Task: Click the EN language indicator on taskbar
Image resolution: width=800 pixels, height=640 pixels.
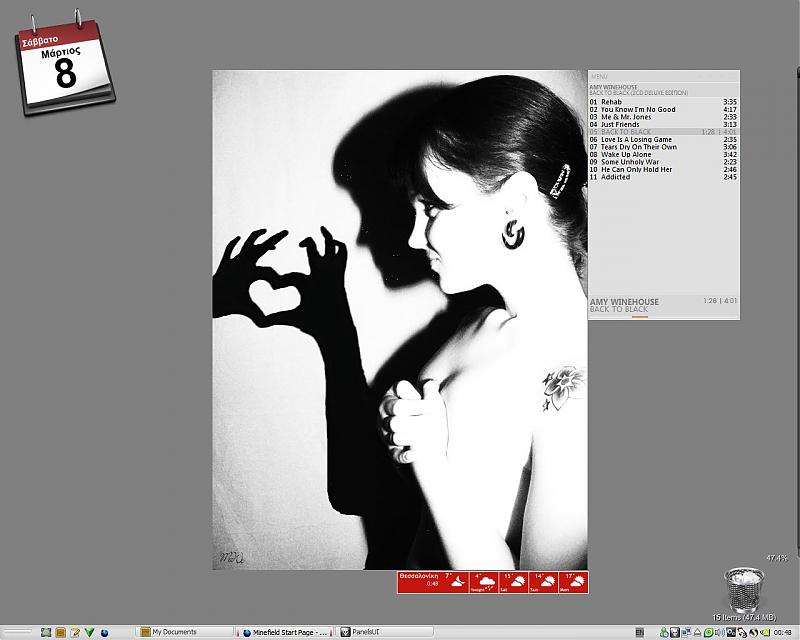Action: click(x=640, y=633)
